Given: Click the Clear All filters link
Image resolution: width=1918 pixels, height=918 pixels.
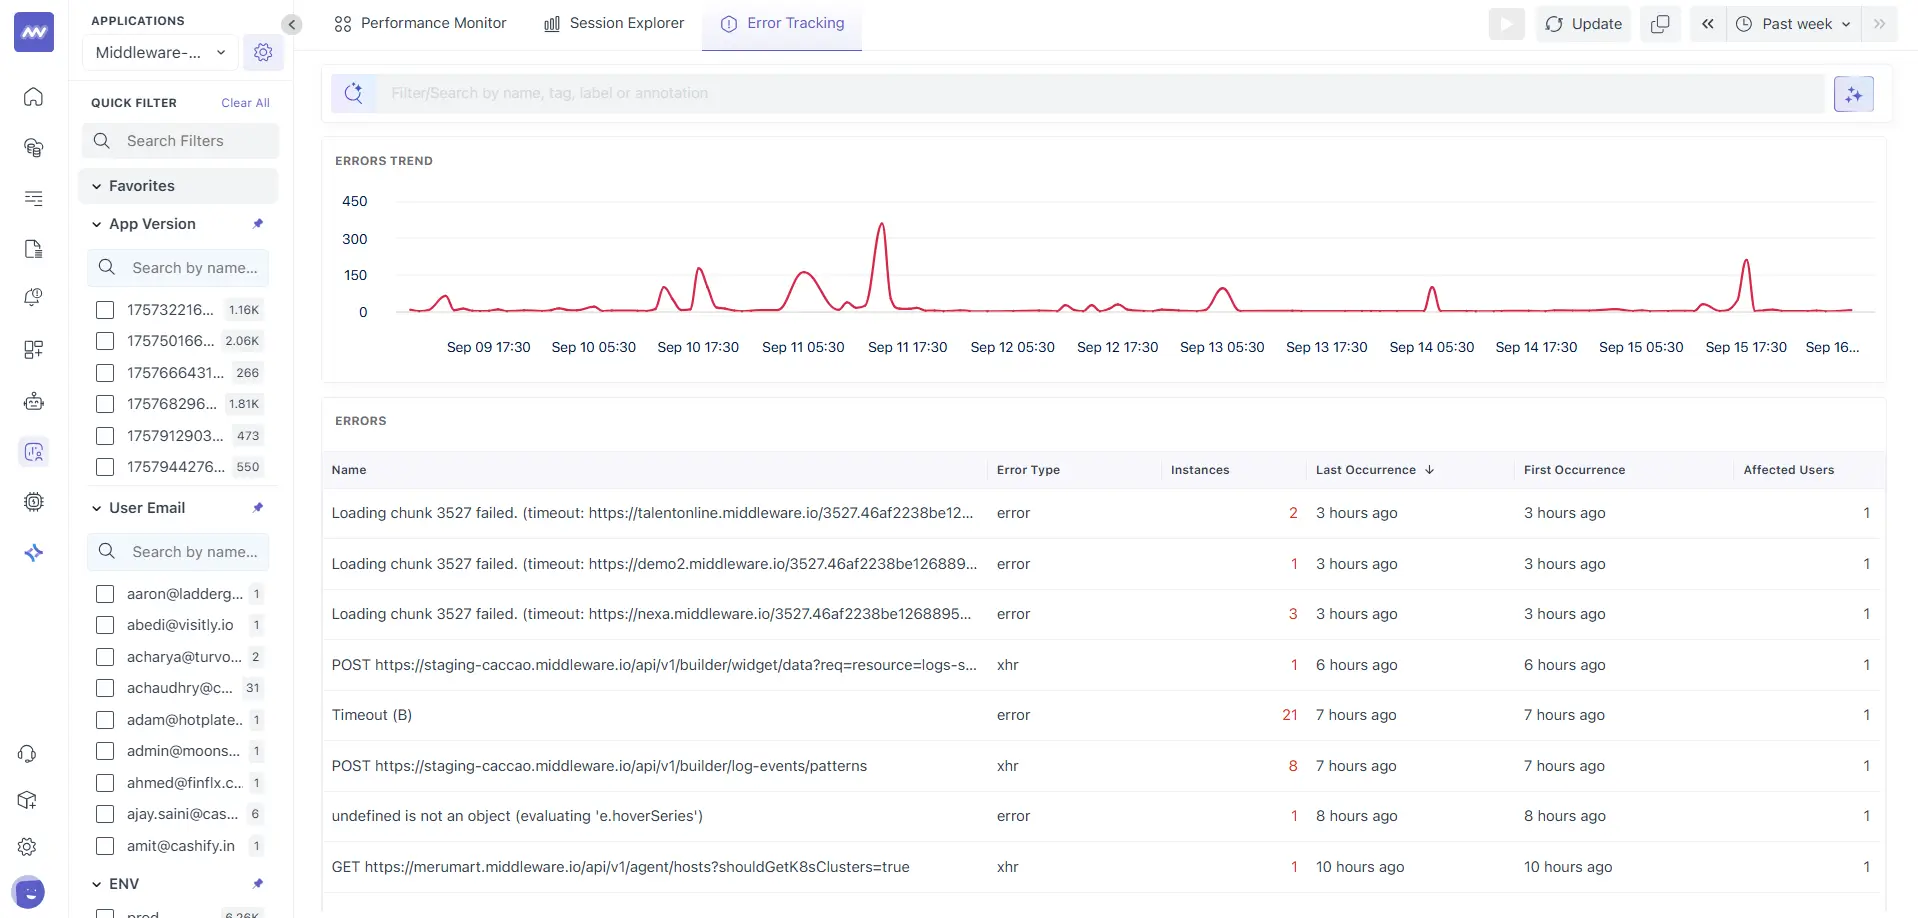Looking at the screenshot, I should (x=245, y=102).
